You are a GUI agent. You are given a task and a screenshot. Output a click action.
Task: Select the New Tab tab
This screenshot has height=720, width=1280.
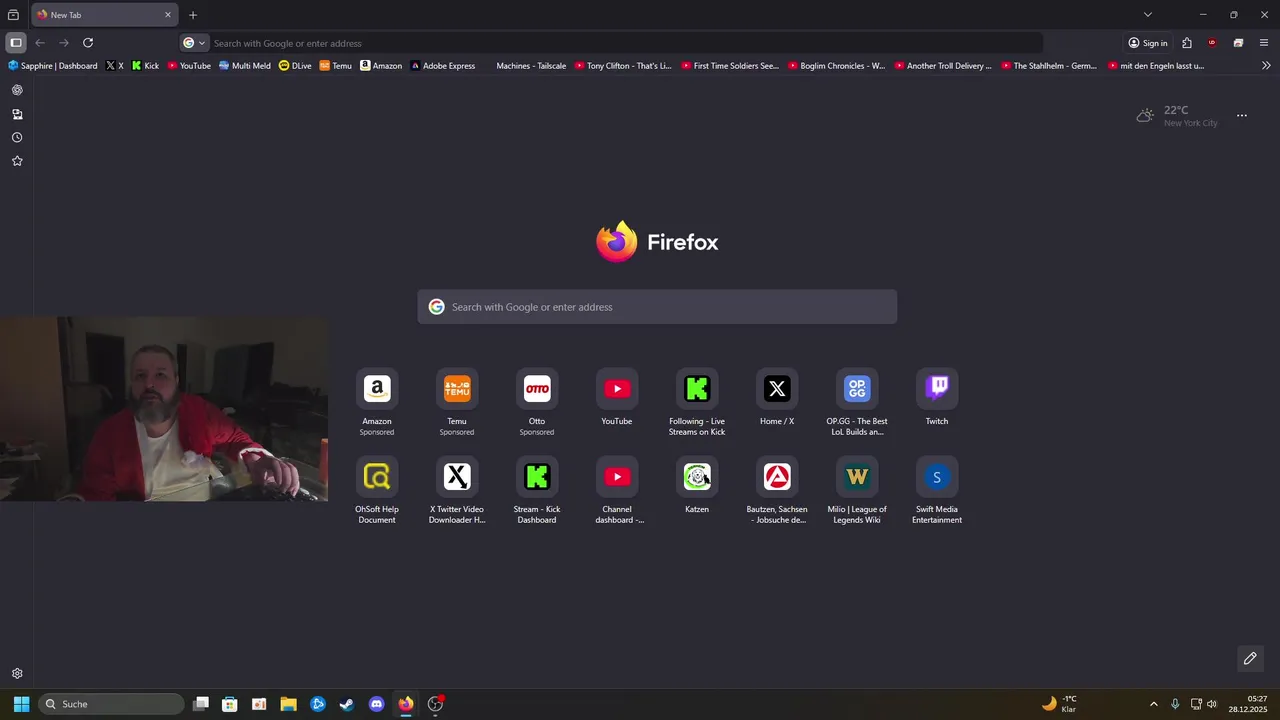click(103, 15)
